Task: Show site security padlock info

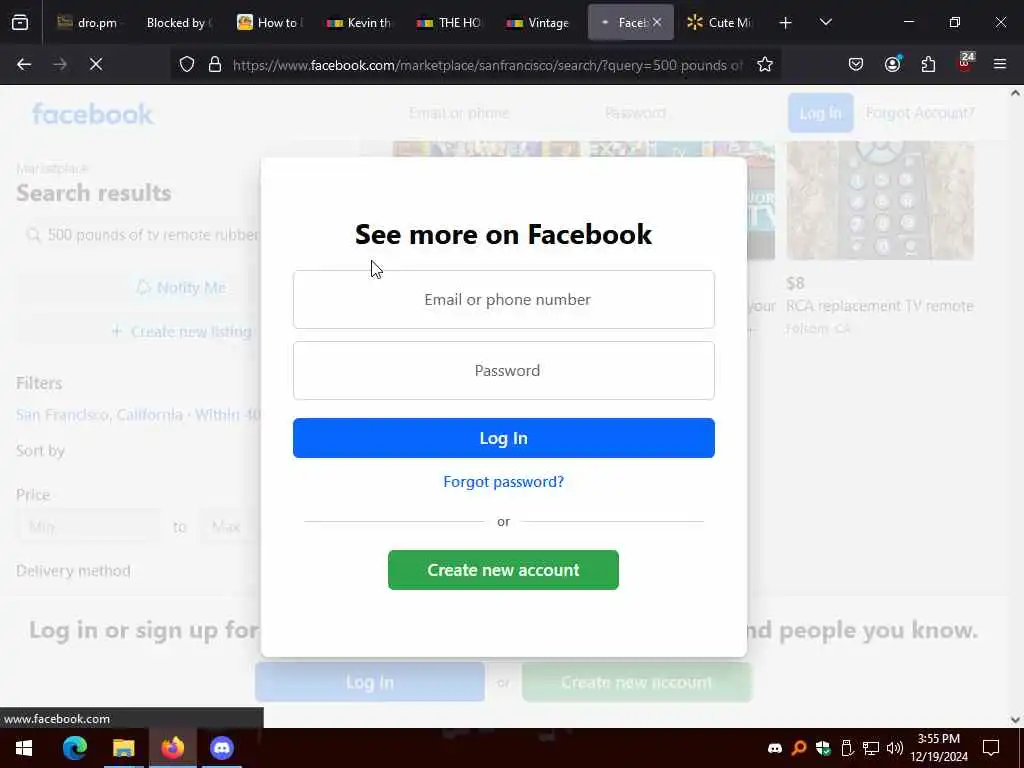Action: (215, 65)
